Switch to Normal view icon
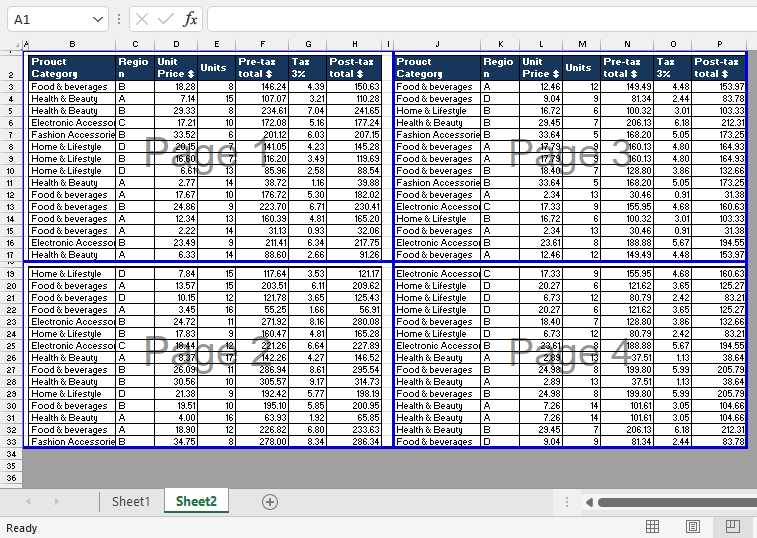 [653, 526]
